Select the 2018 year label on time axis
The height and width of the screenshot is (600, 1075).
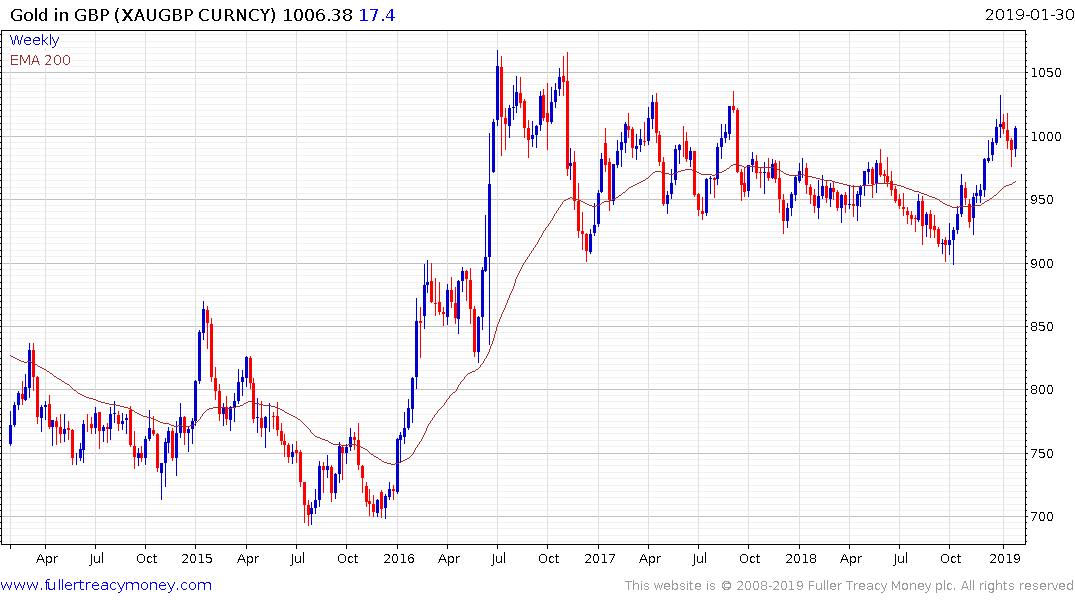point(801,558)
